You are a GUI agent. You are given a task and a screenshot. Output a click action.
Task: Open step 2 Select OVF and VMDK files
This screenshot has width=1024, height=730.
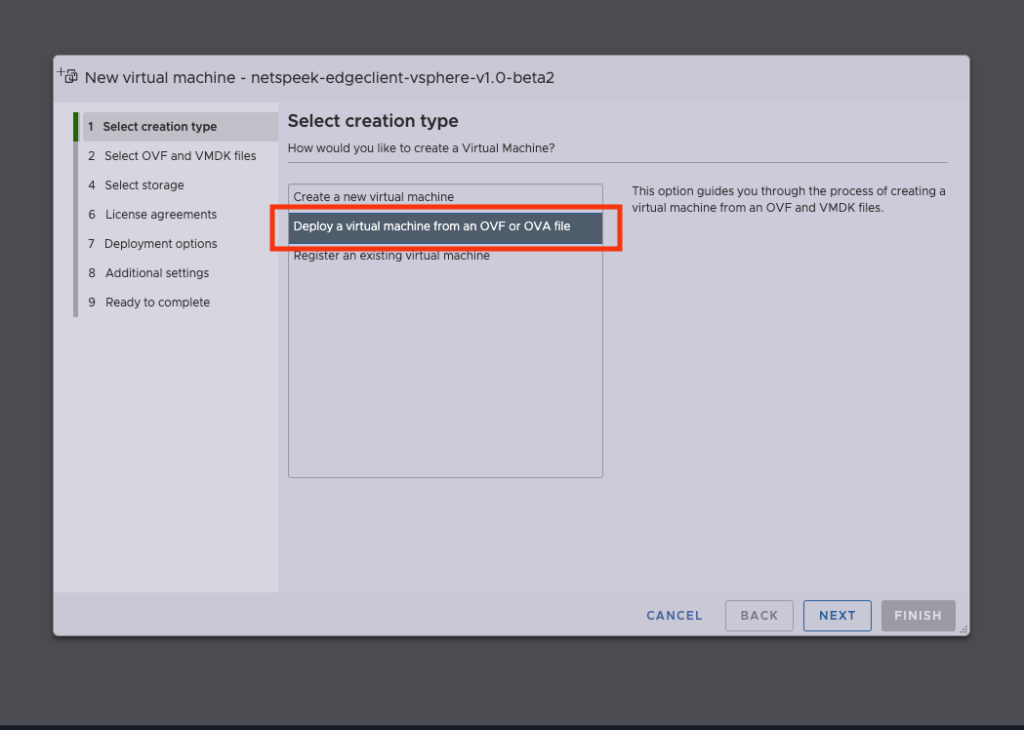coord(179,156)
